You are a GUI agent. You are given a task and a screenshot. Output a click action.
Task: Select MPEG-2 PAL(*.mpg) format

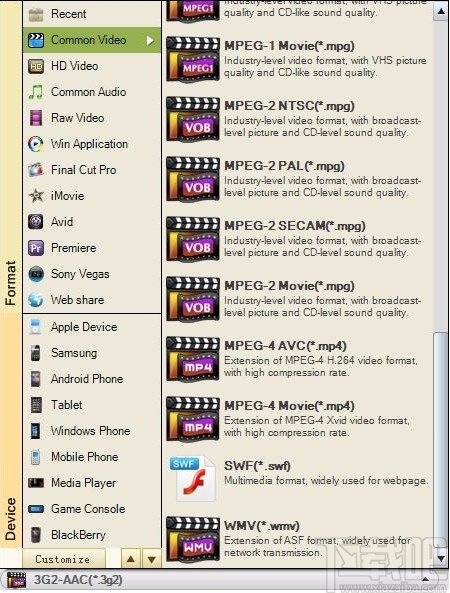click(x=299, y=179)
